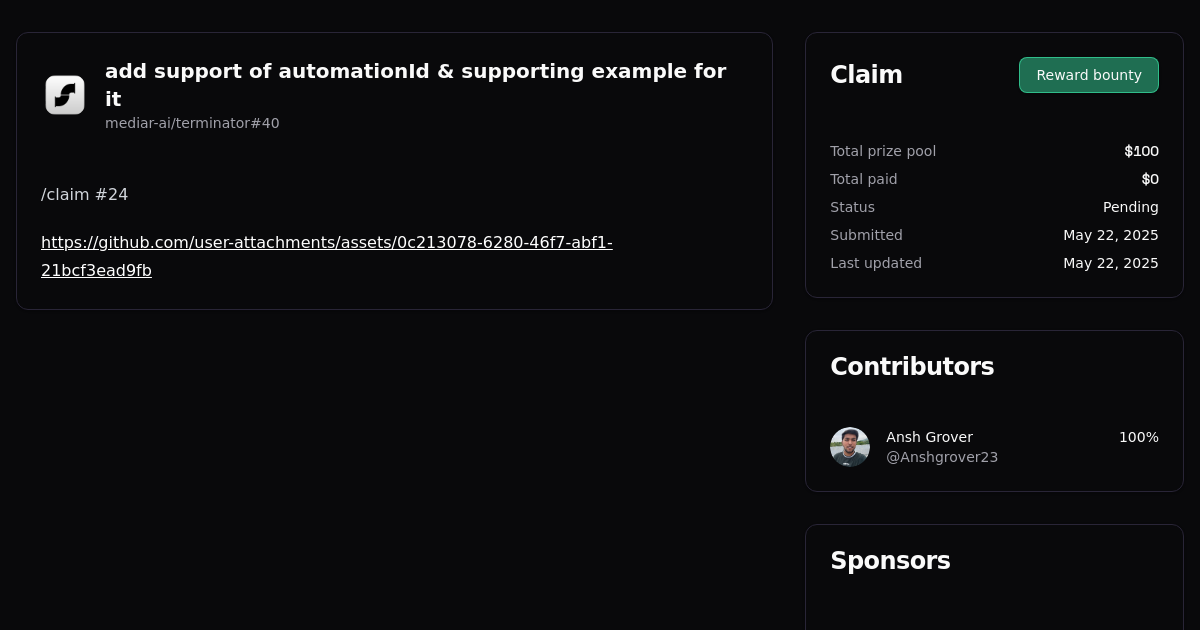Click the Pending status label

[x=1130, y=207]
